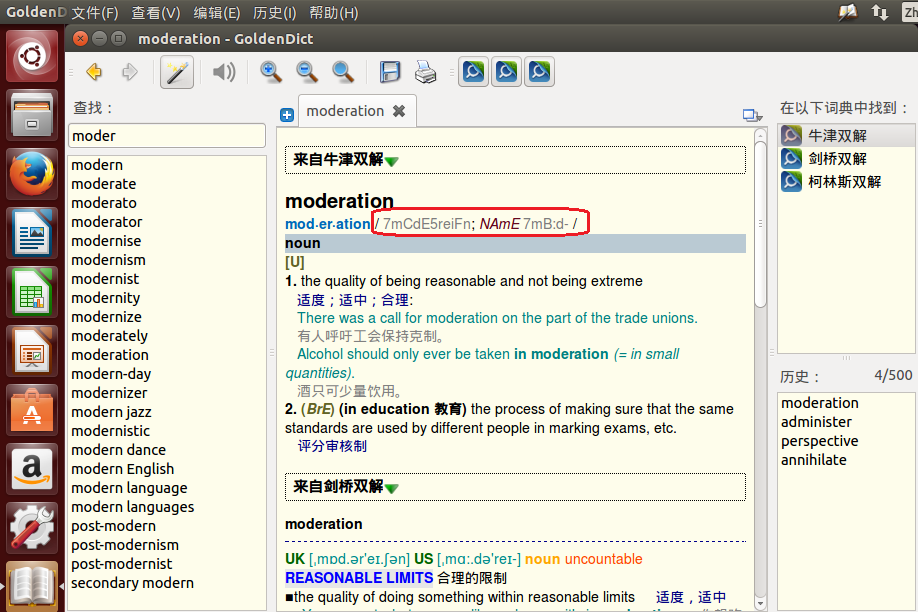Launch LibreOffice Impress from the launcher
The image size is (918, 612).
click(32, 351)
